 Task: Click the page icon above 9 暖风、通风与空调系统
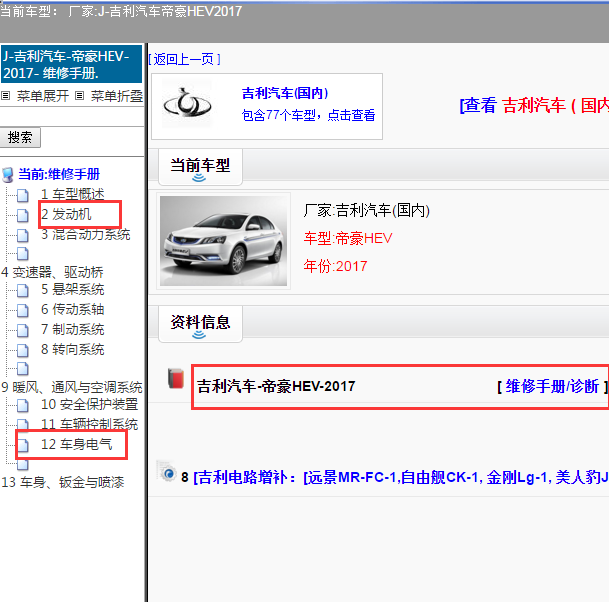point(23,368)
